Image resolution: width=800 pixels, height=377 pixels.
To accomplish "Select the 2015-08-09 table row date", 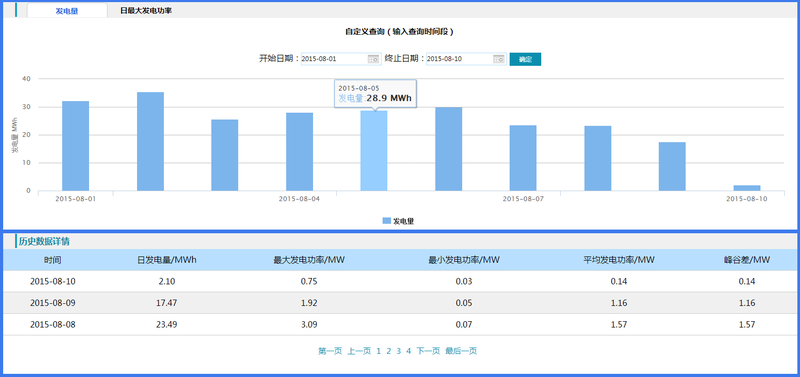I will [x=53, y=303].
